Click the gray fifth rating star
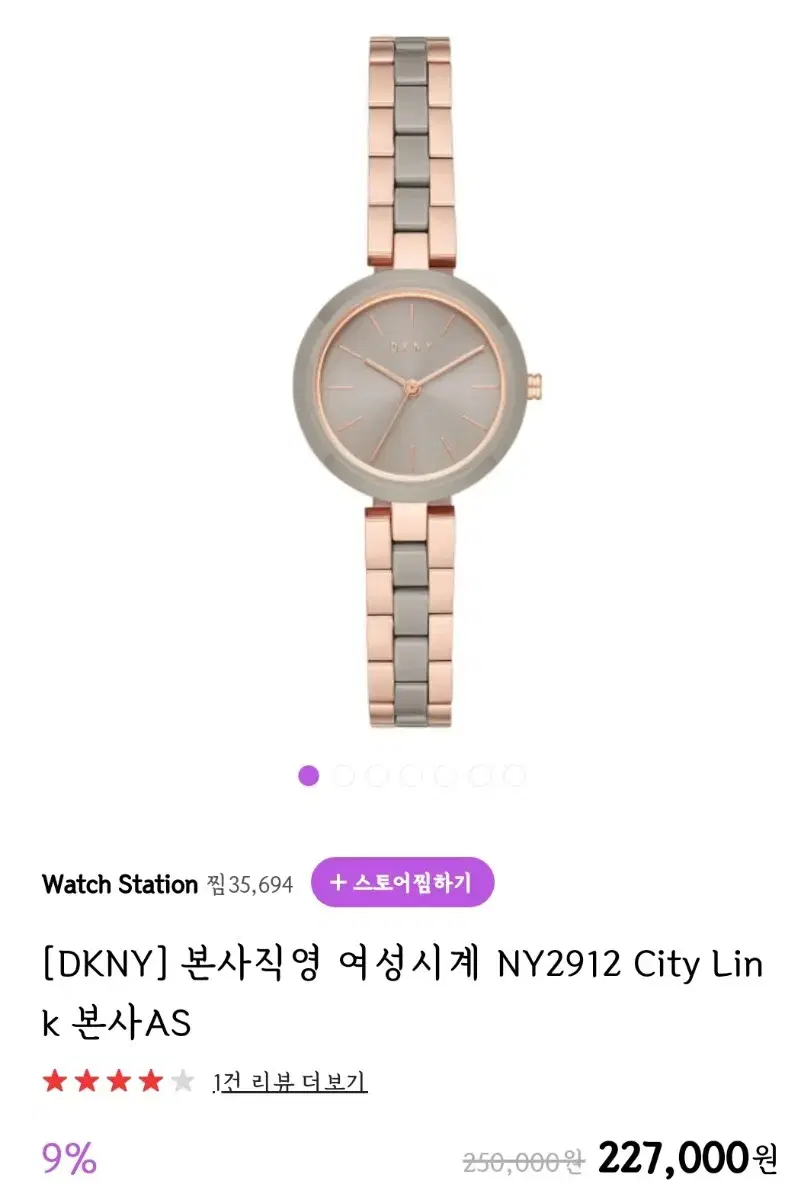This screenshot has width=788, height=1200. 182,1081
